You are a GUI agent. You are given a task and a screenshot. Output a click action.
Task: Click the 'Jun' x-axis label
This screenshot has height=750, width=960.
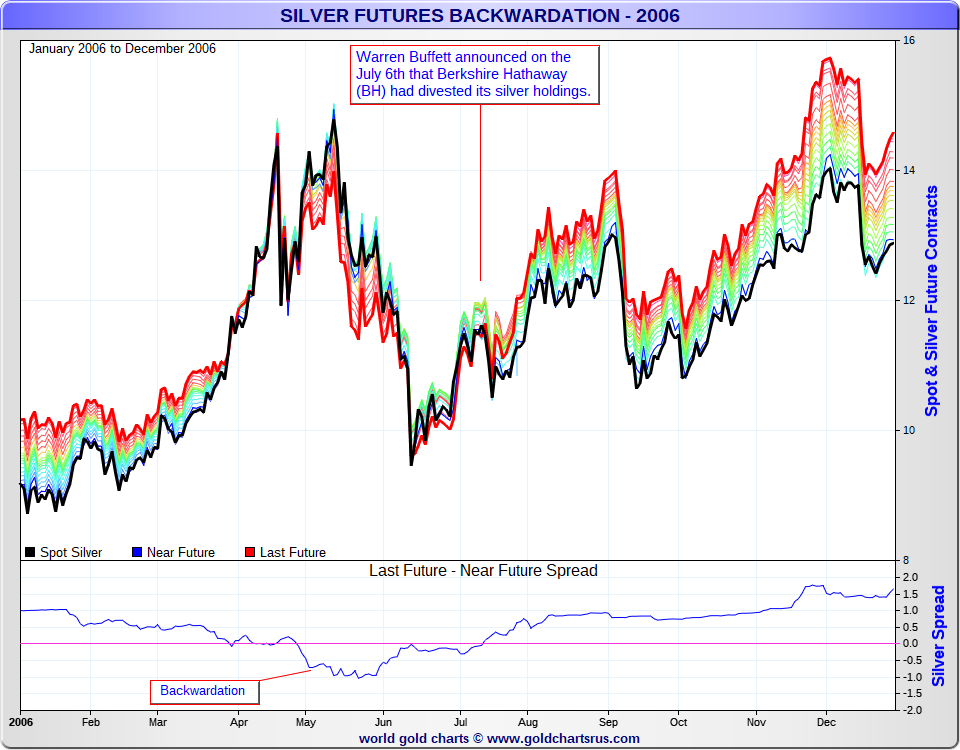pyautogui.click(x=383, y=722)
